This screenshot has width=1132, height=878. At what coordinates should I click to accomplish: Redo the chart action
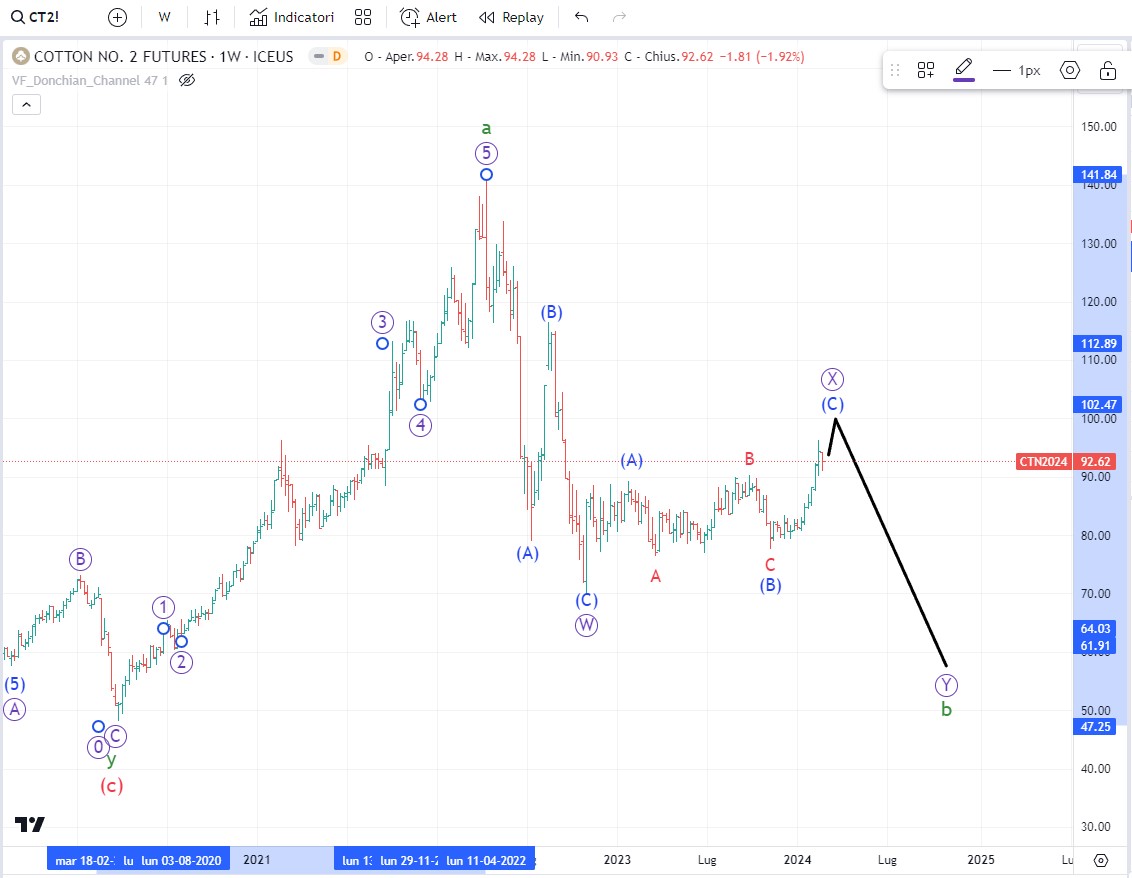(619, 17)
